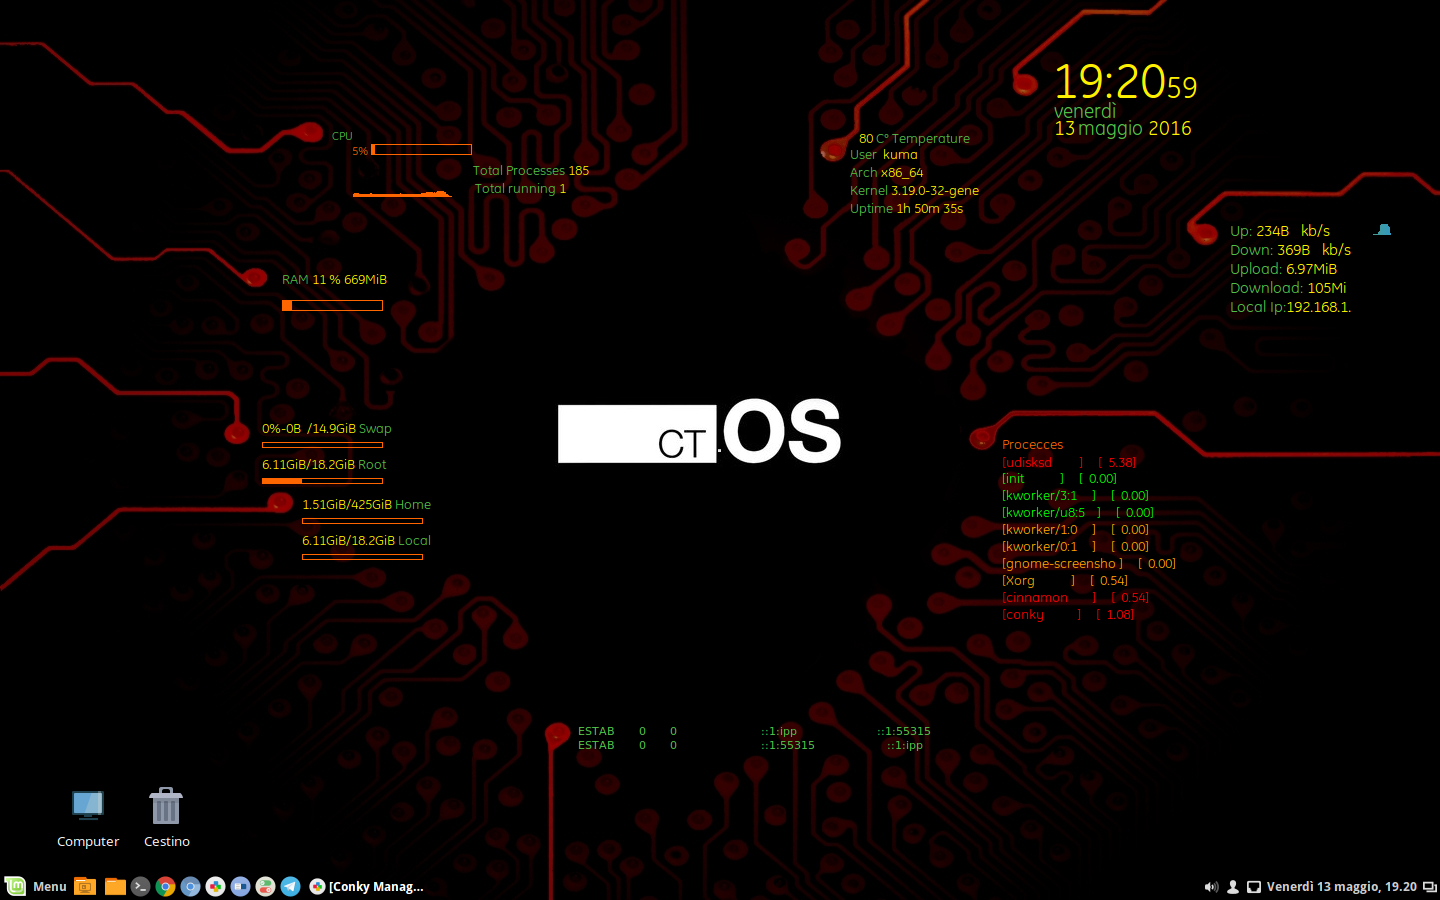
Task: Click the RAM usage progress bar
Action: pyautogui.click(x=332, y=305)
